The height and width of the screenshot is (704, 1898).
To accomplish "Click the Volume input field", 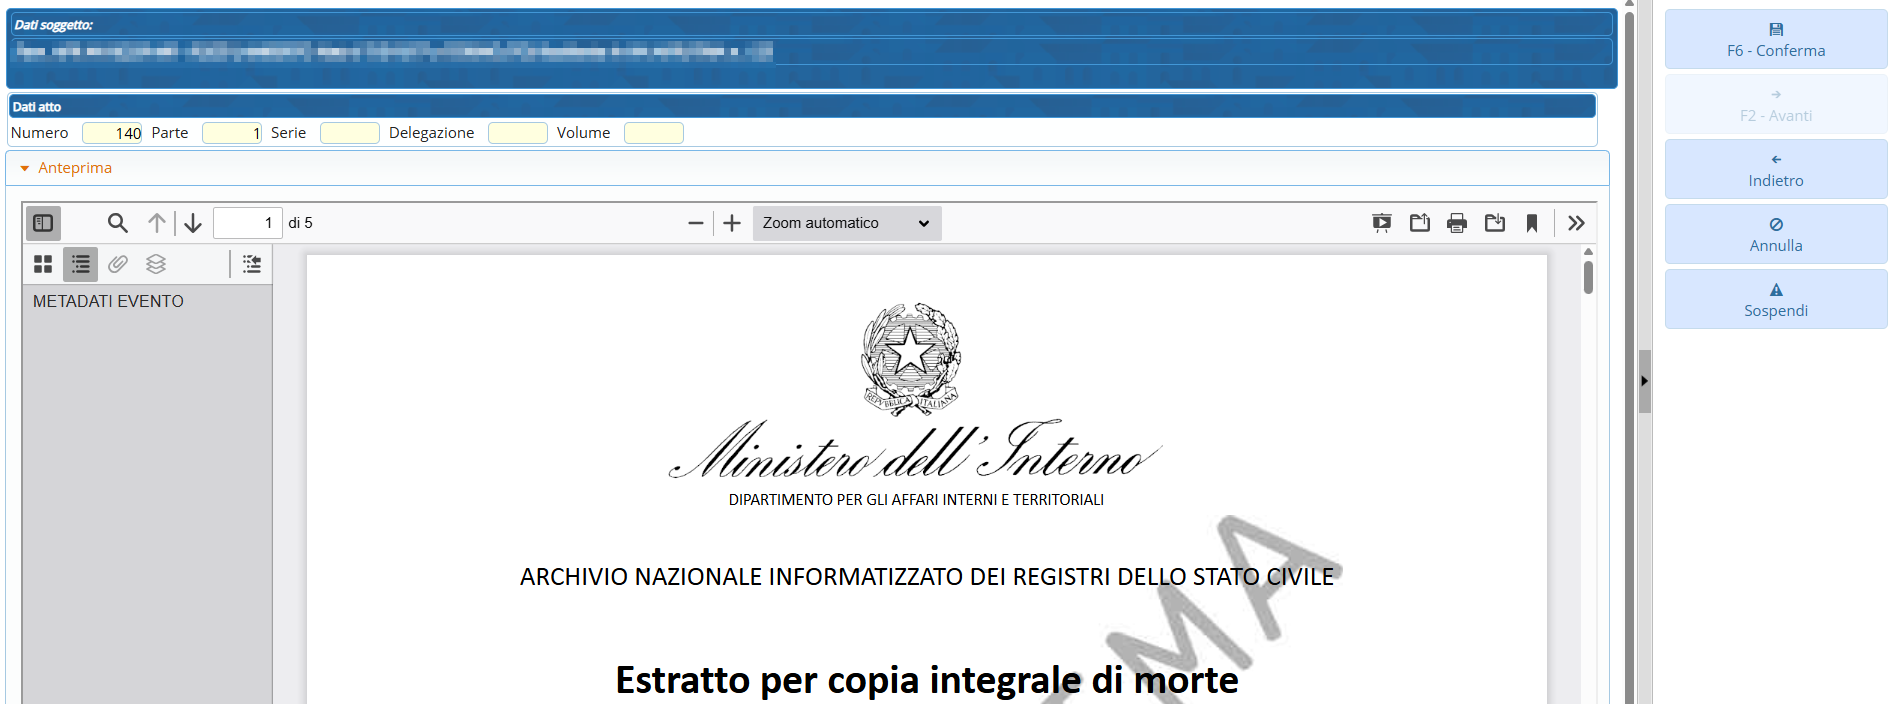I will click(654, 133).
